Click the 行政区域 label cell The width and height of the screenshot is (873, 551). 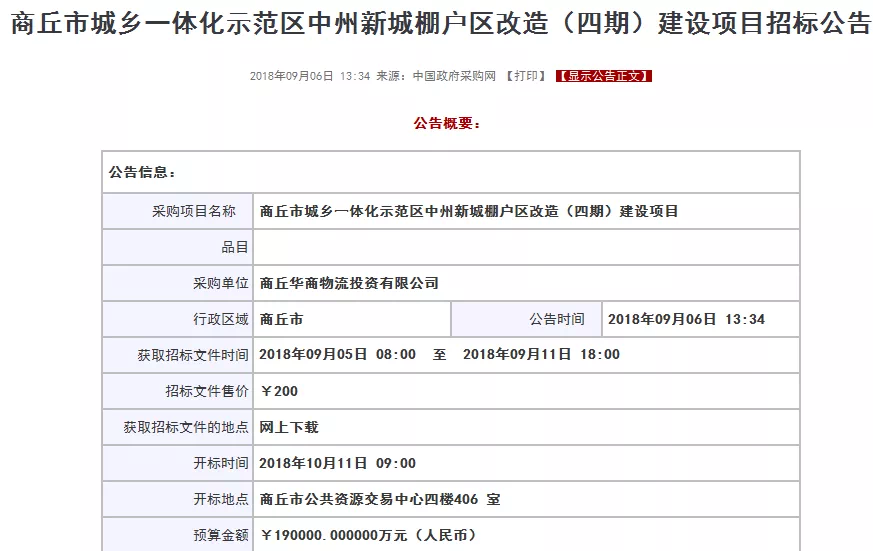click(x=178, y=319)
